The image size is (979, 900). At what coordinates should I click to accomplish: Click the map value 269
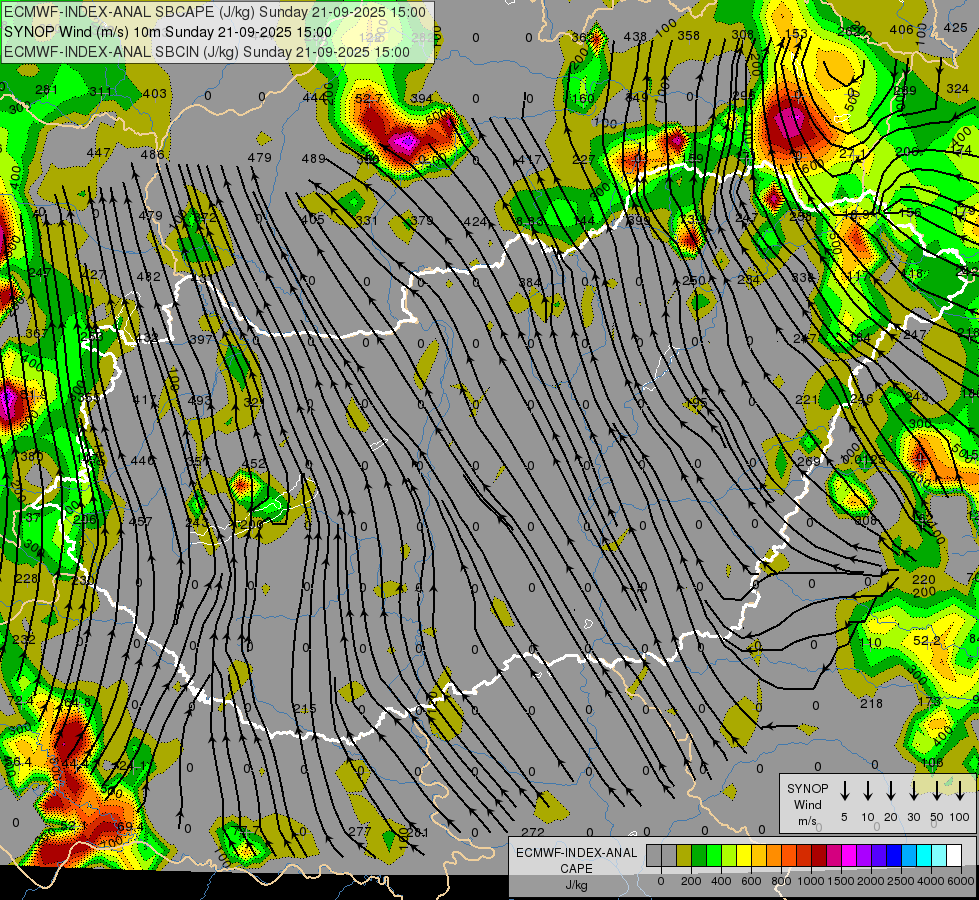(x=809, y=462)
